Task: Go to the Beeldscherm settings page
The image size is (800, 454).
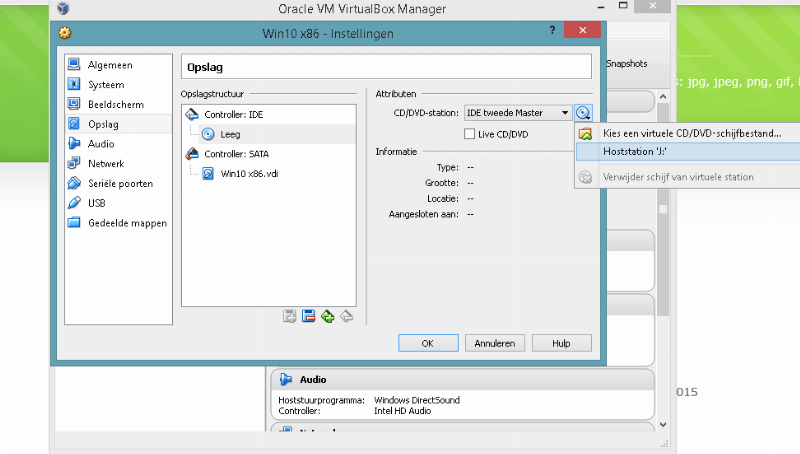Action: tap(115, 104)
